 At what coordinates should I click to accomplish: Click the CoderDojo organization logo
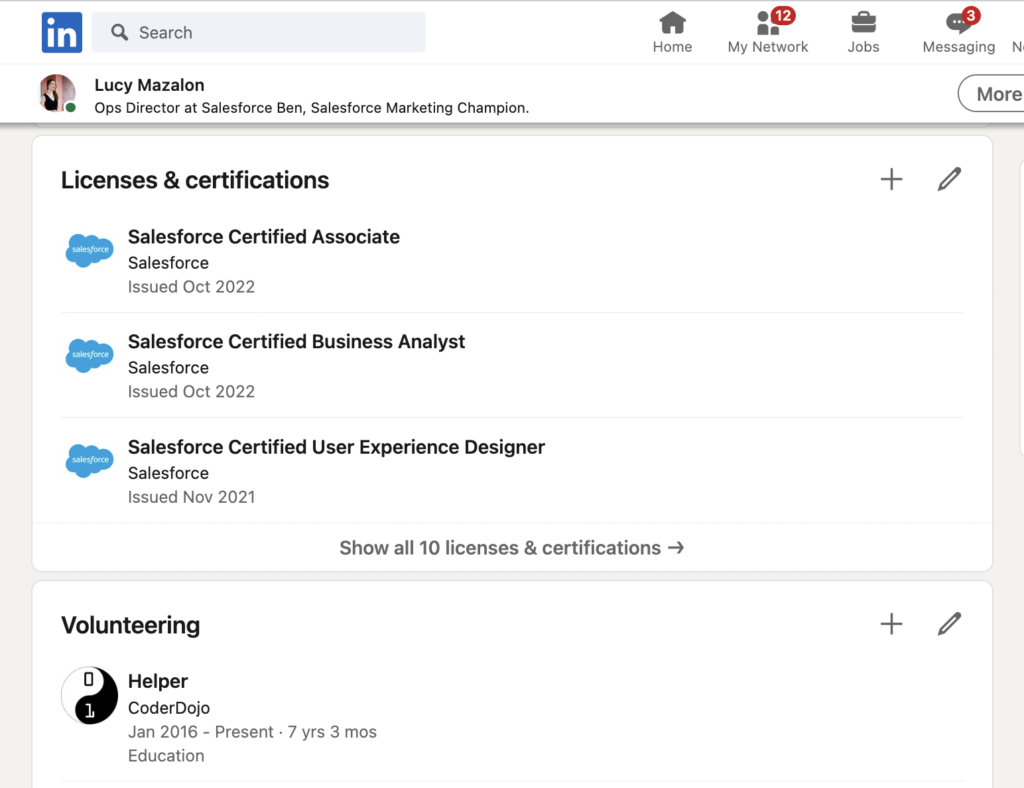coord(89,695)
